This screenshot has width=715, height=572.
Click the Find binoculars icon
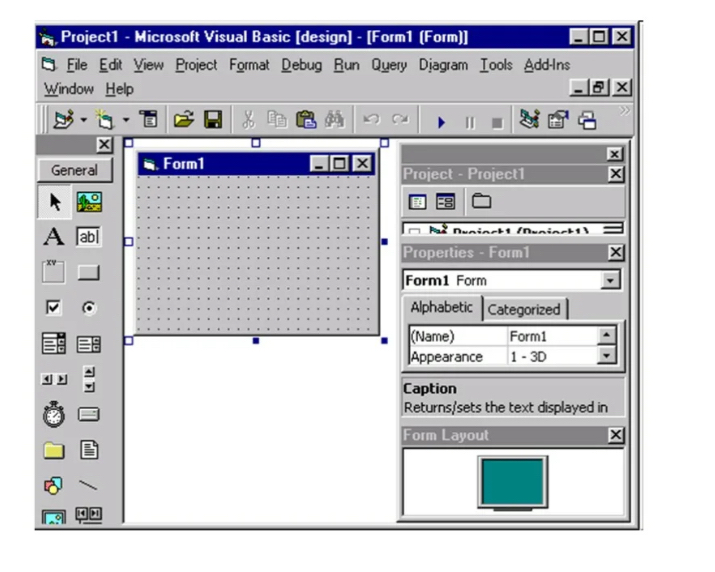[335, 120]
